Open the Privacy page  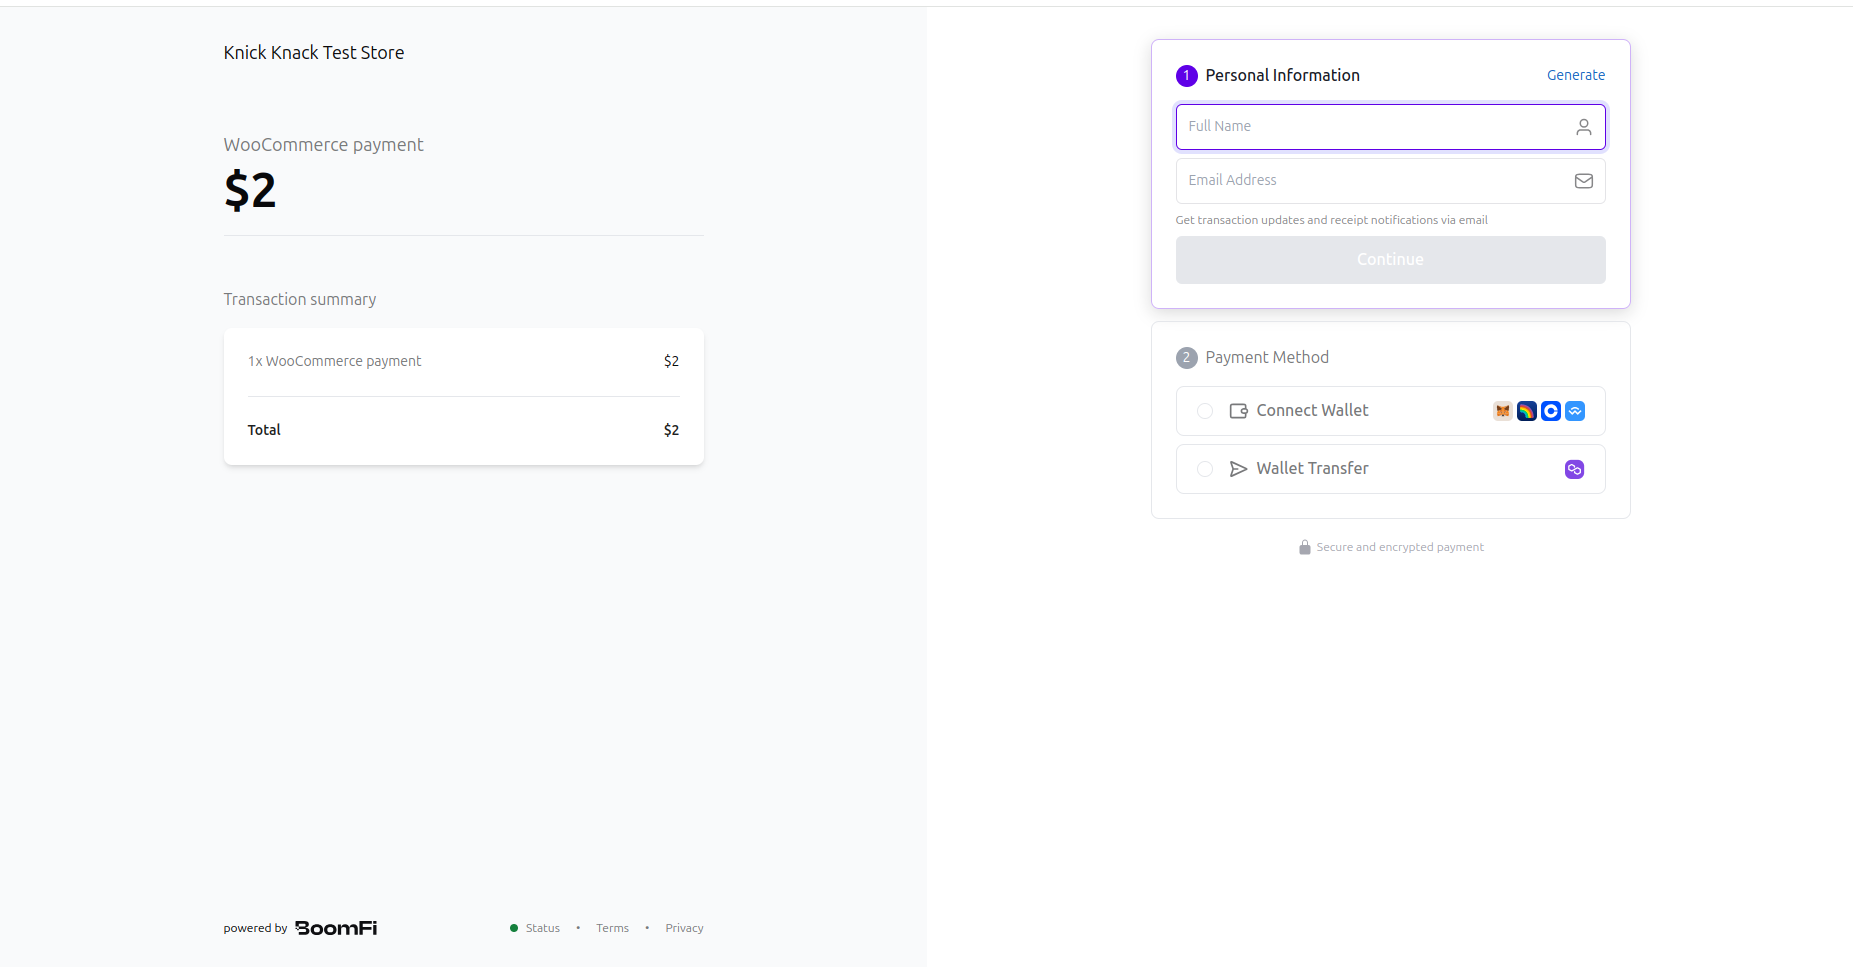[x=684, y=927]
